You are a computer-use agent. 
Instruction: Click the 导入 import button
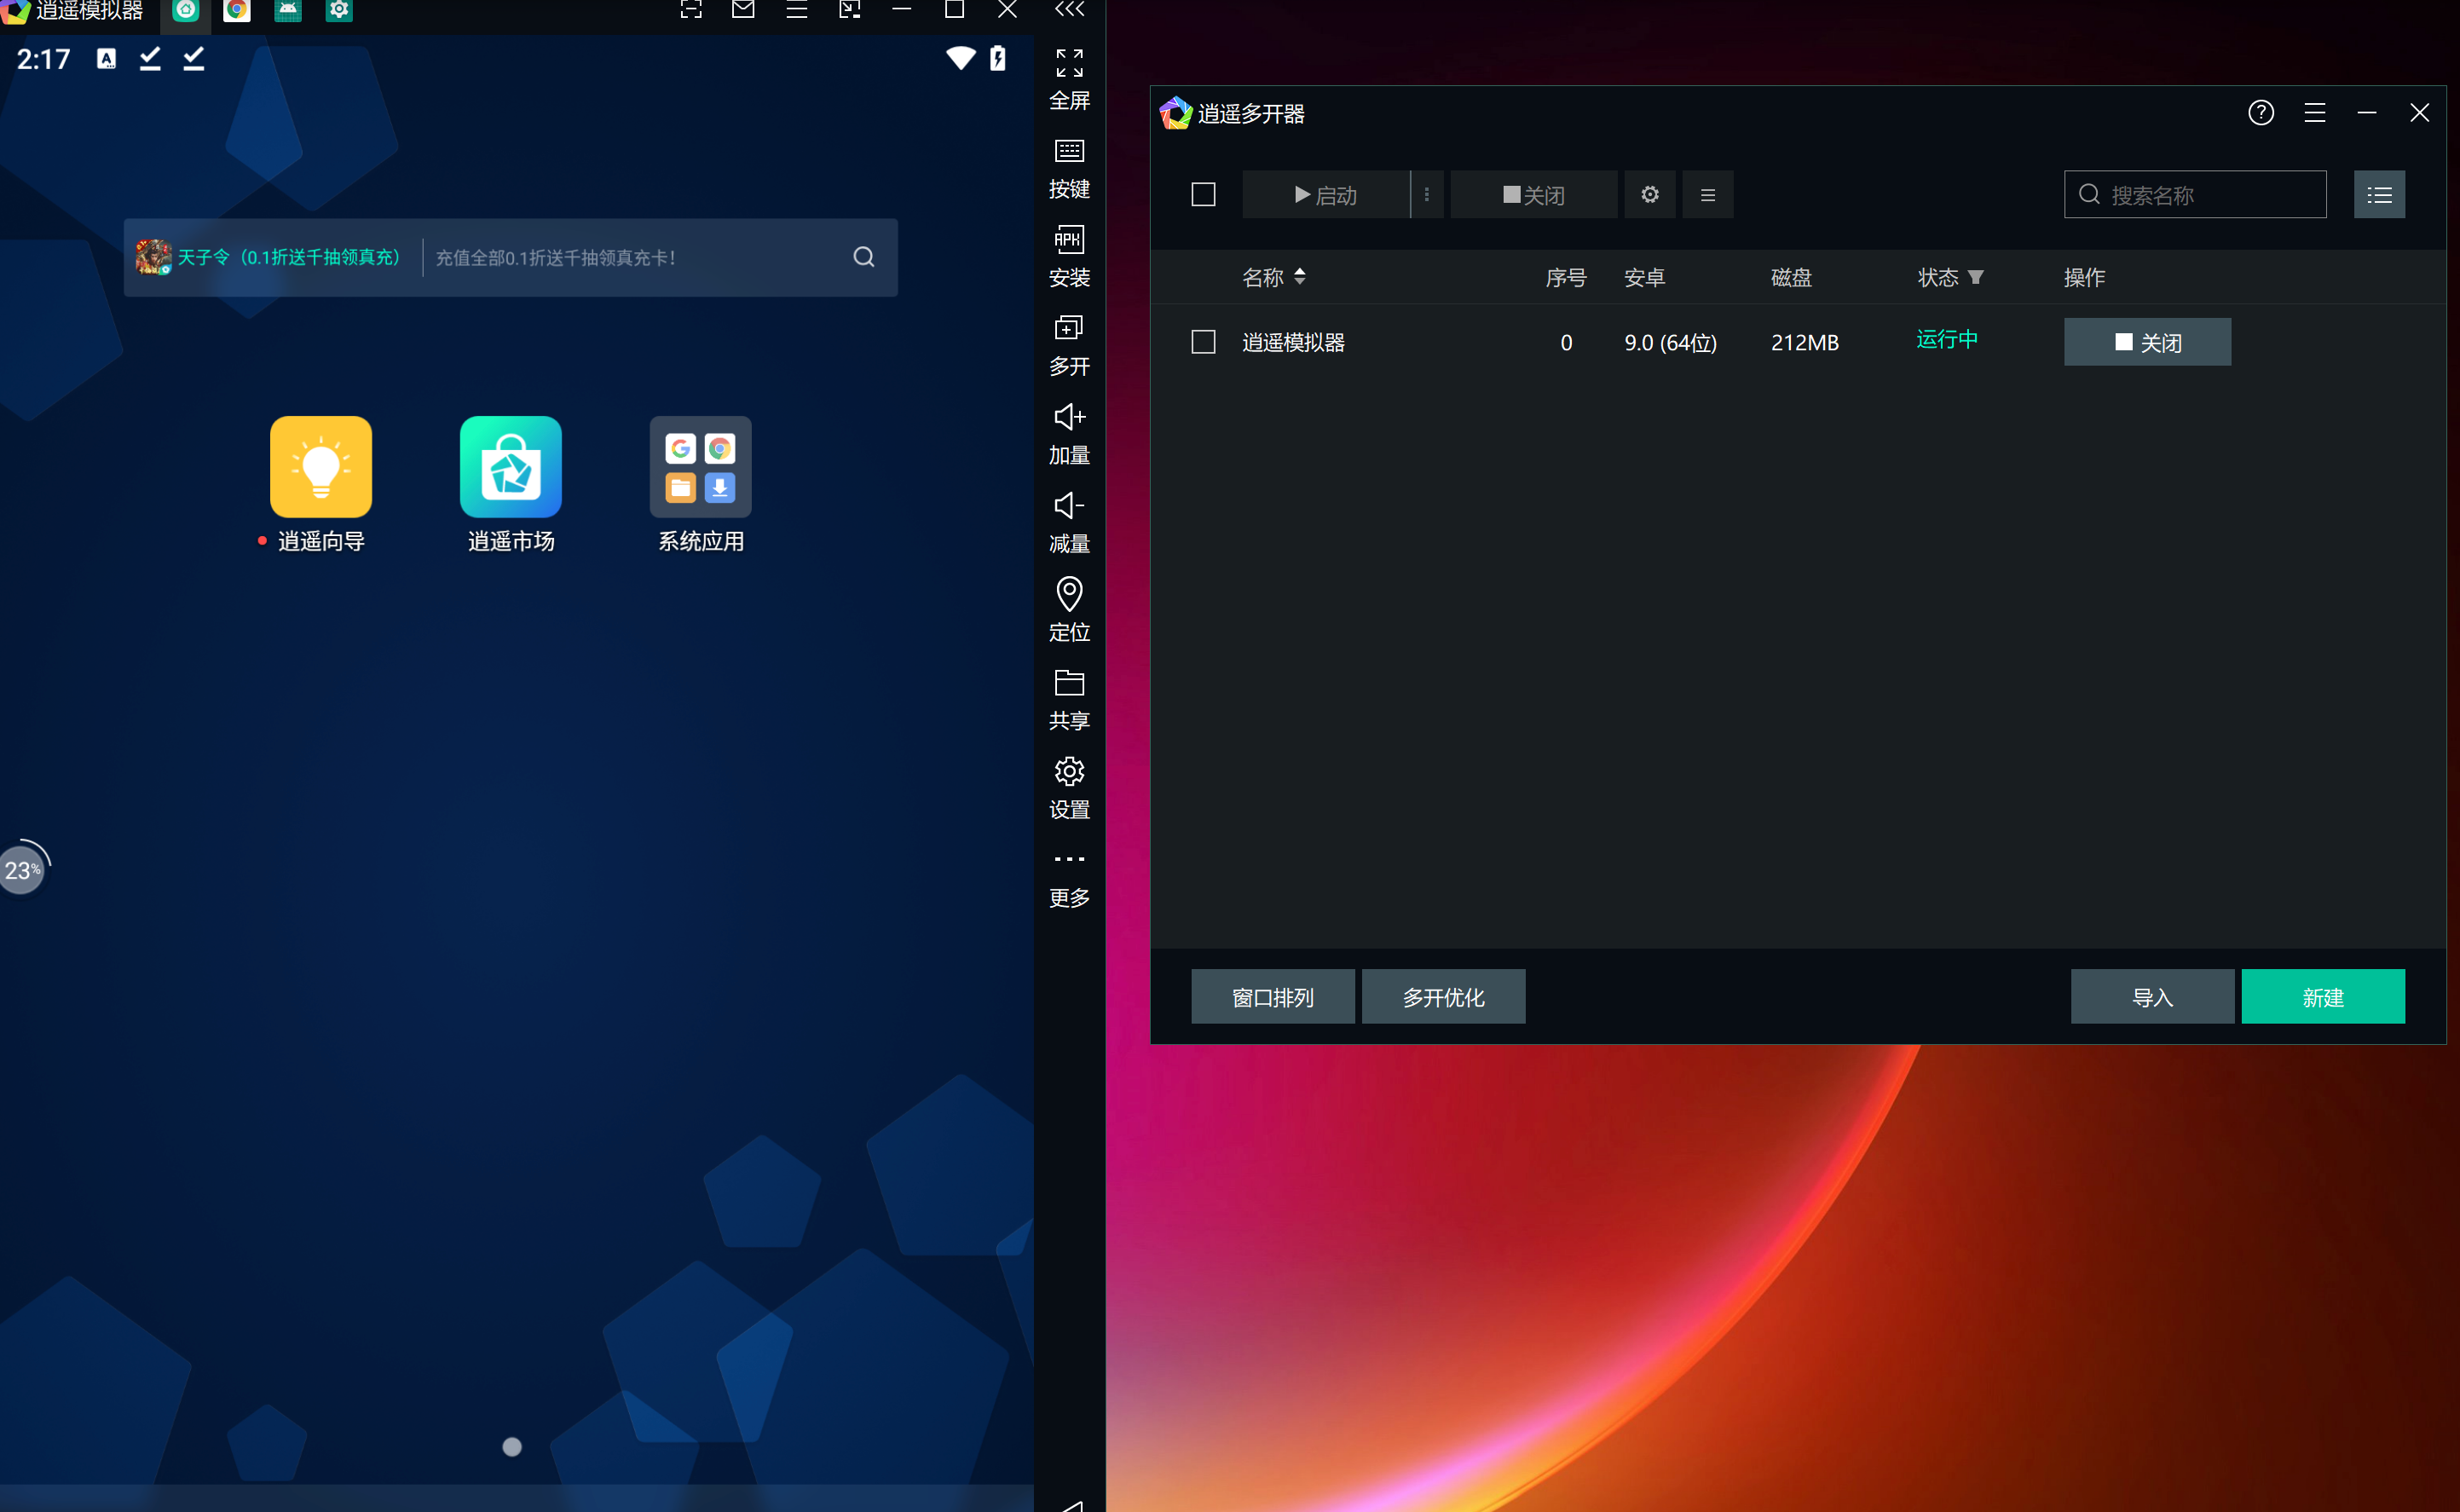tap(2153, 997)
